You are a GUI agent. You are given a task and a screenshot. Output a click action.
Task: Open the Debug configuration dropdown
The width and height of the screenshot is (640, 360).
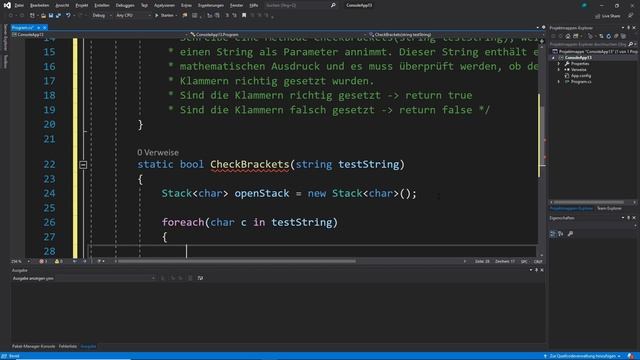[102, 16]
